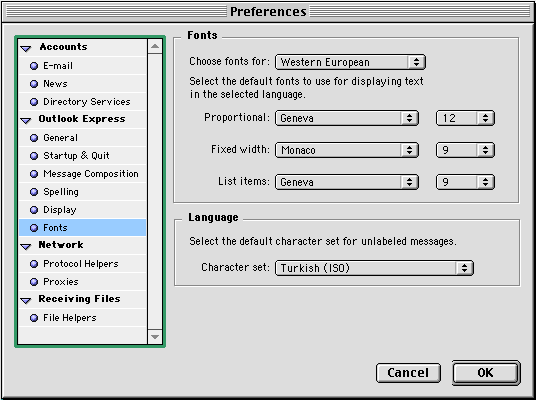Collapse the Outlook Express section triangle
536x400 pixels.
(26, 120)
